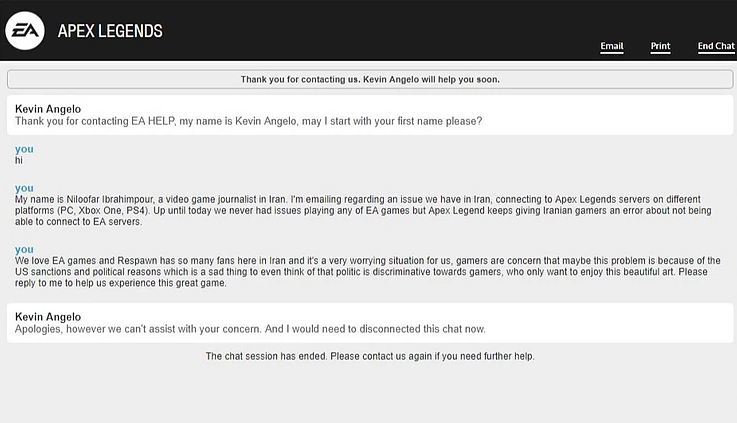
Task: Open the Print link
Action: pos(660,47)
